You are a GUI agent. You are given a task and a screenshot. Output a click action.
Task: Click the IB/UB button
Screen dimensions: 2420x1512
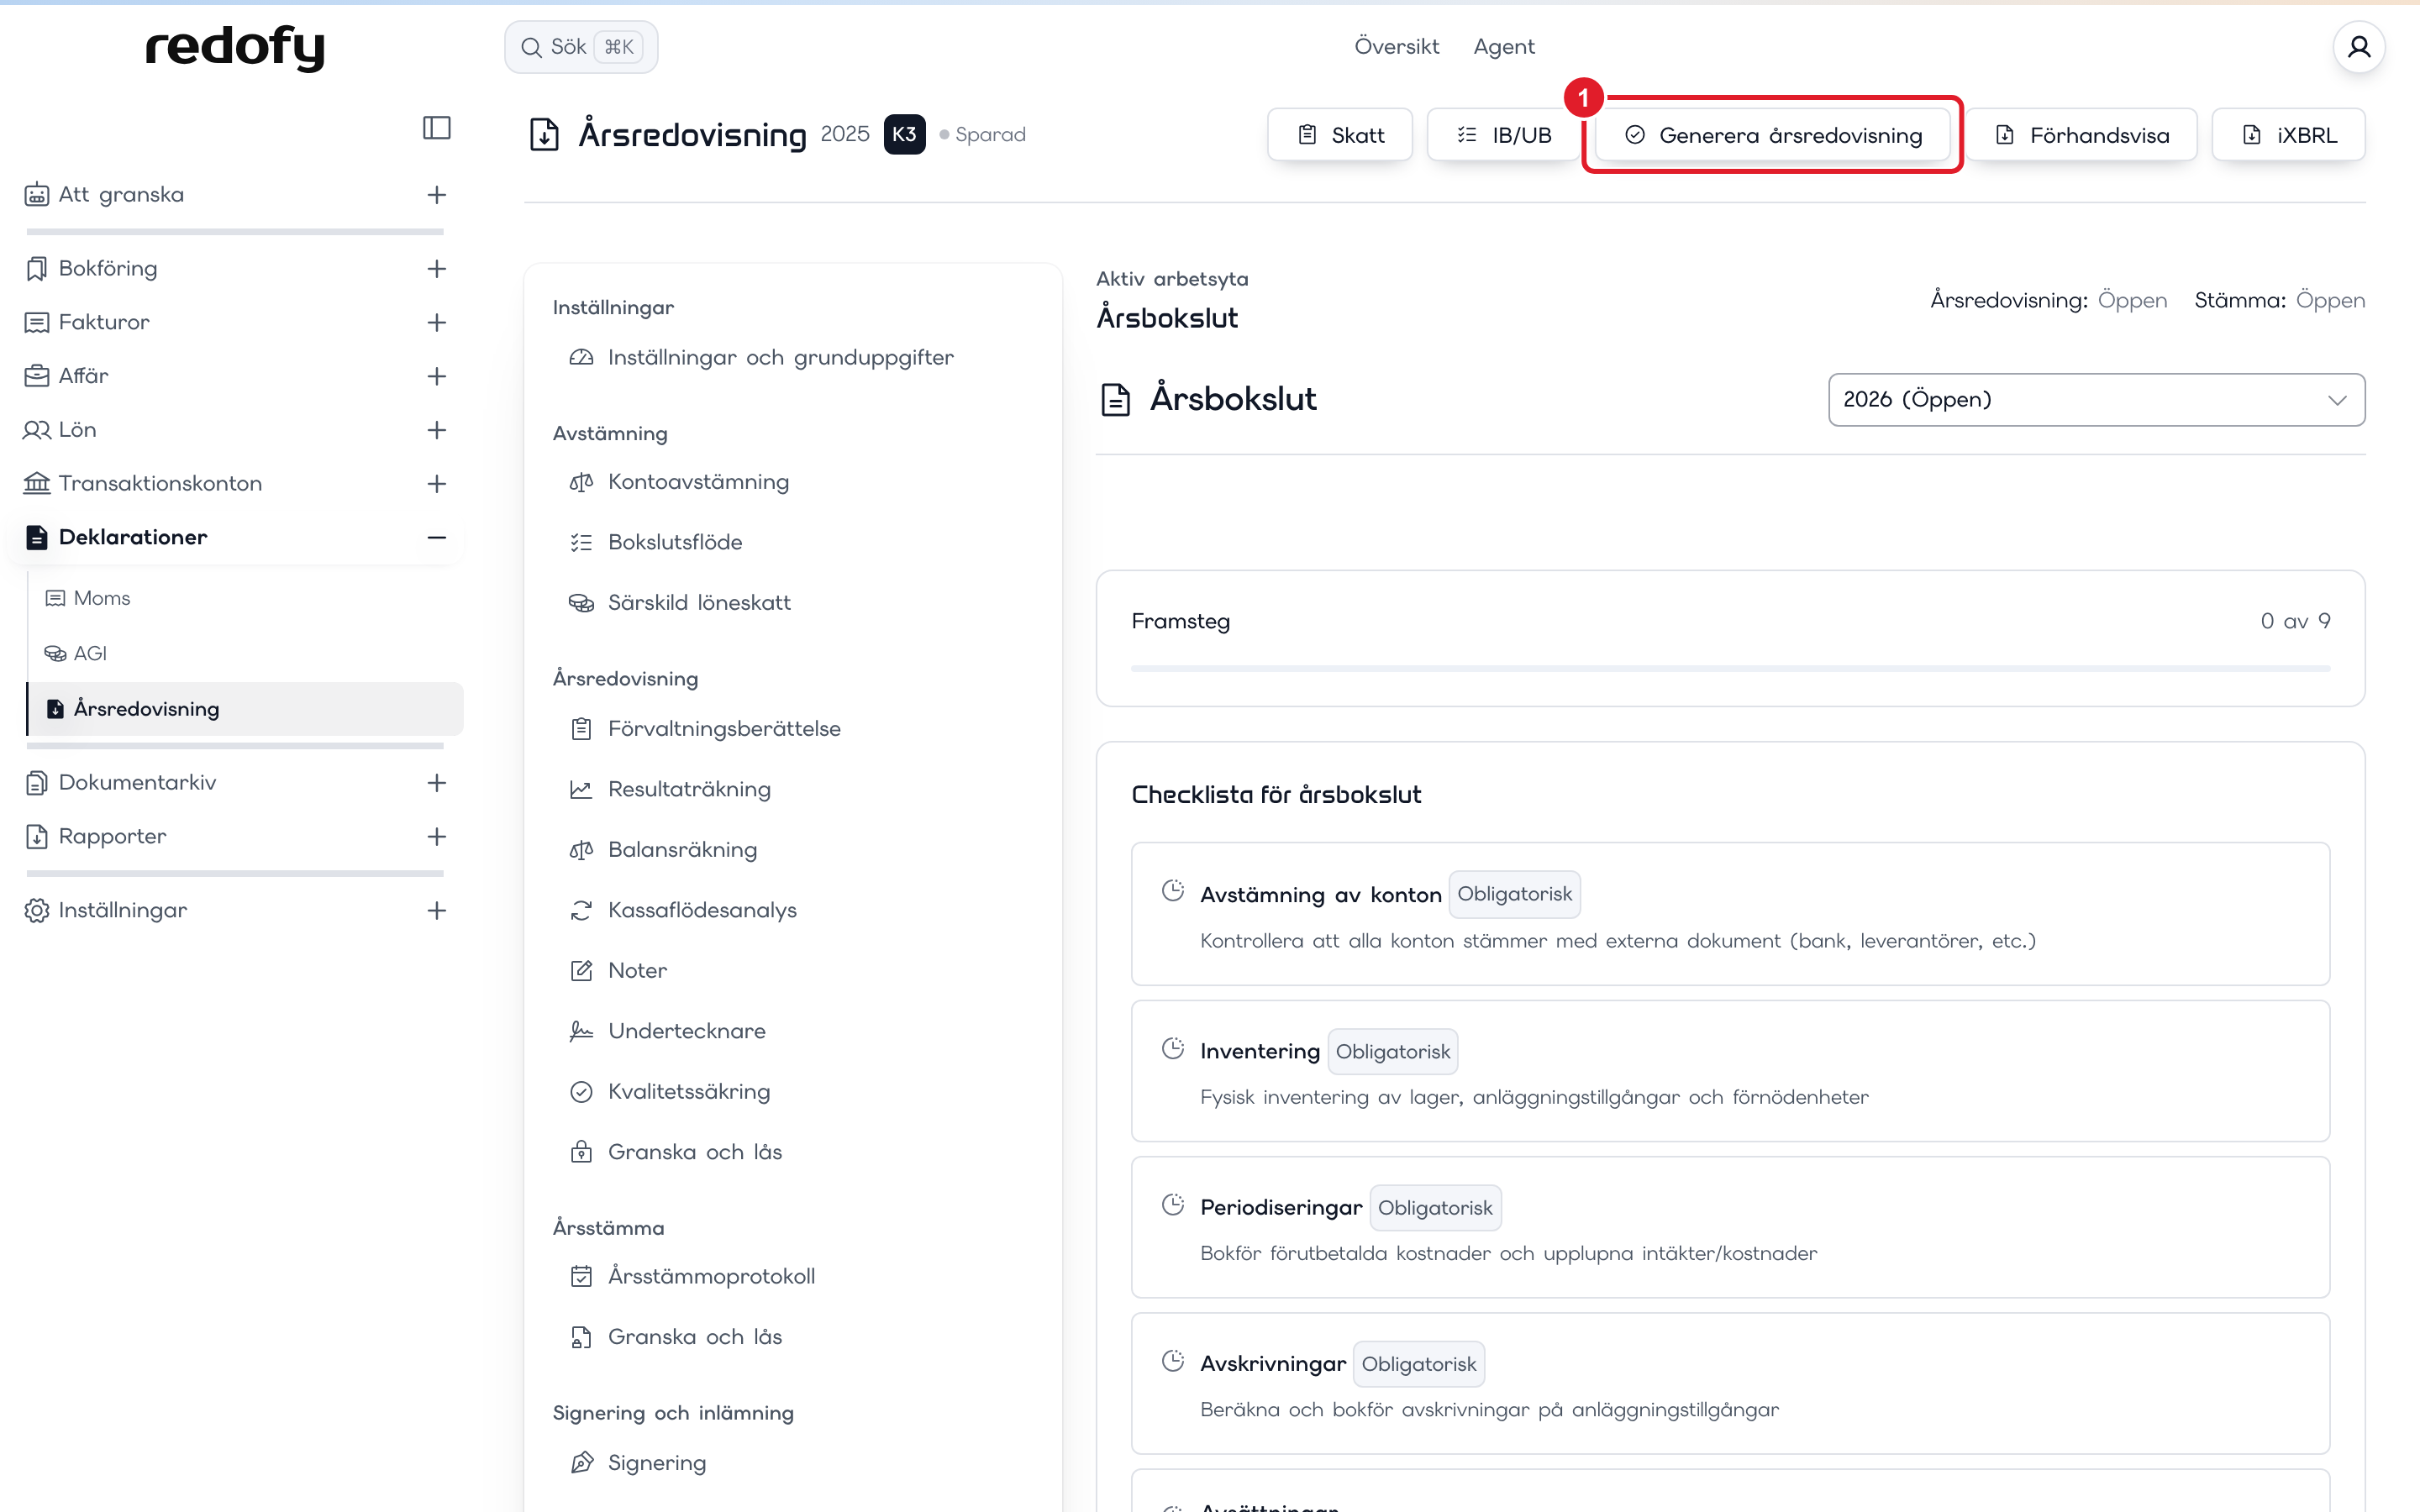[1503, 135]
